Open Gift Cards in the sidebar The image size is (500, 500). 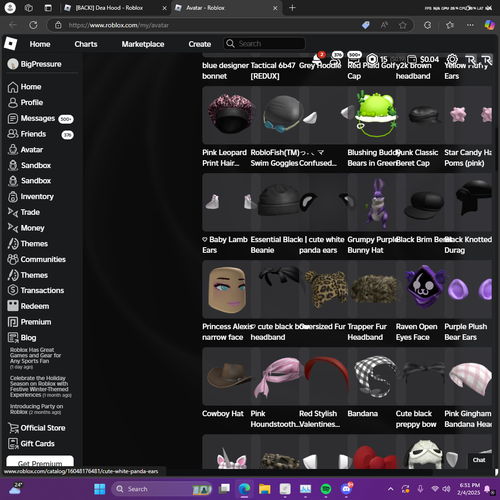click(x=31, y=444)
